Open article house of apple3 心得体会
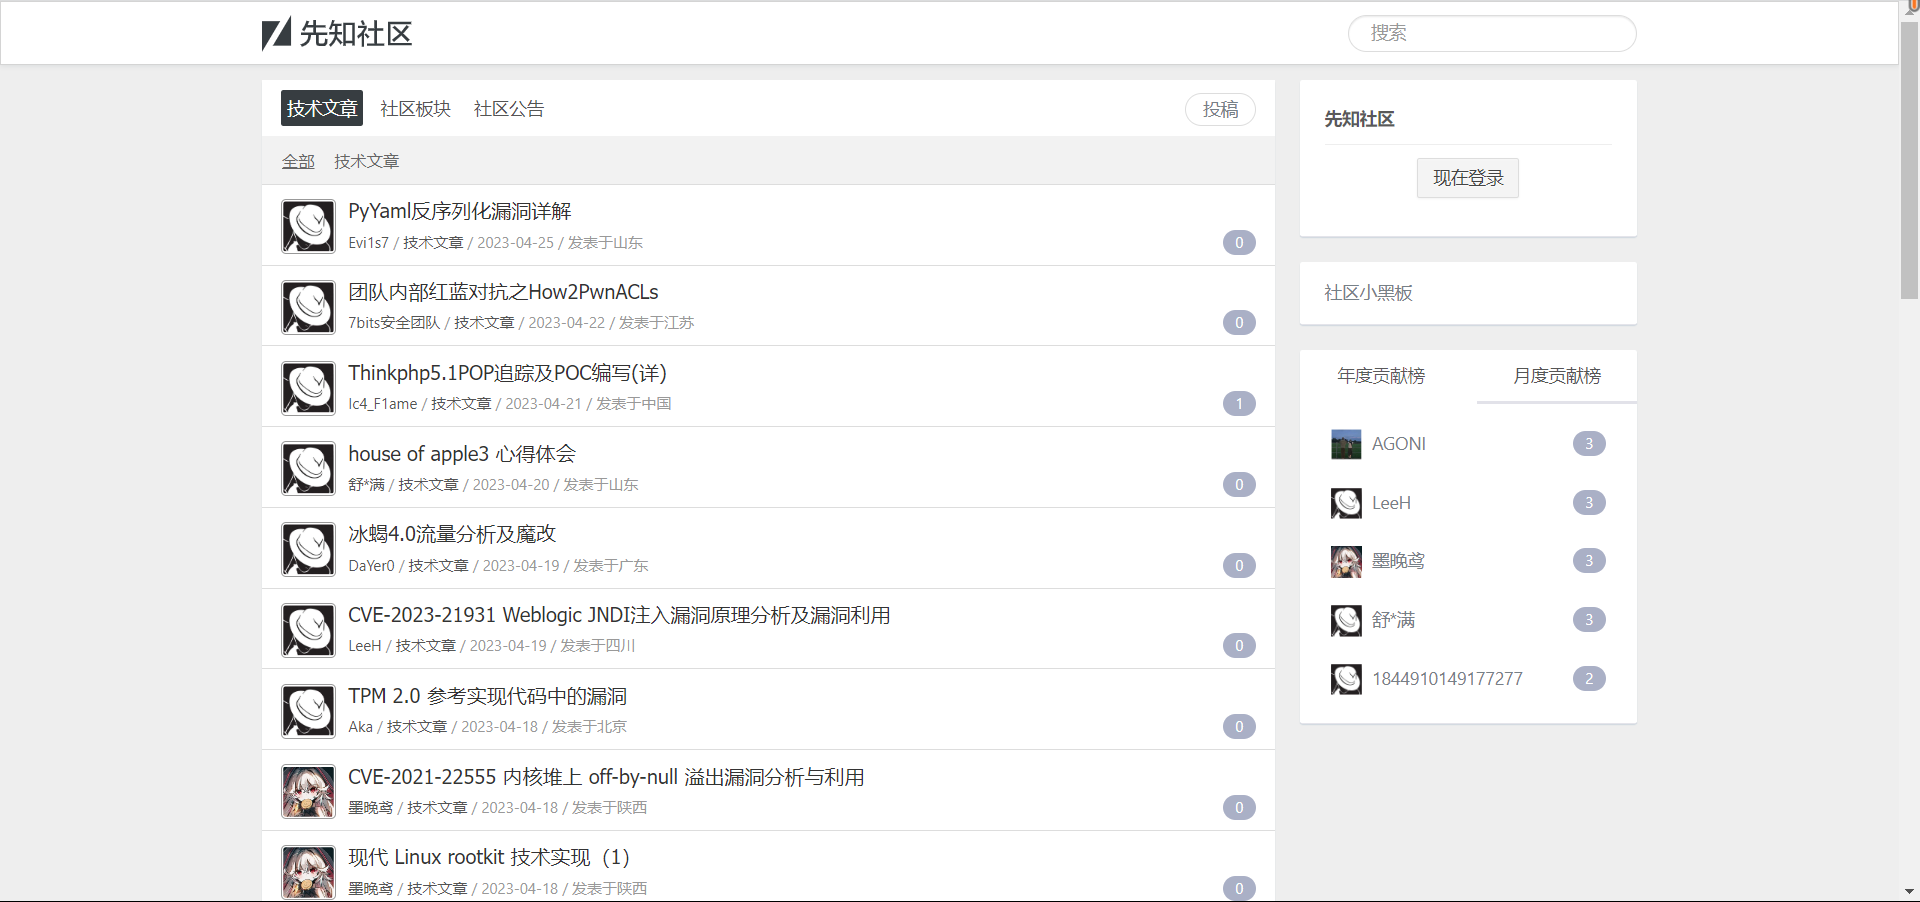Screen dimensions: 1920x902 [462, 454]
